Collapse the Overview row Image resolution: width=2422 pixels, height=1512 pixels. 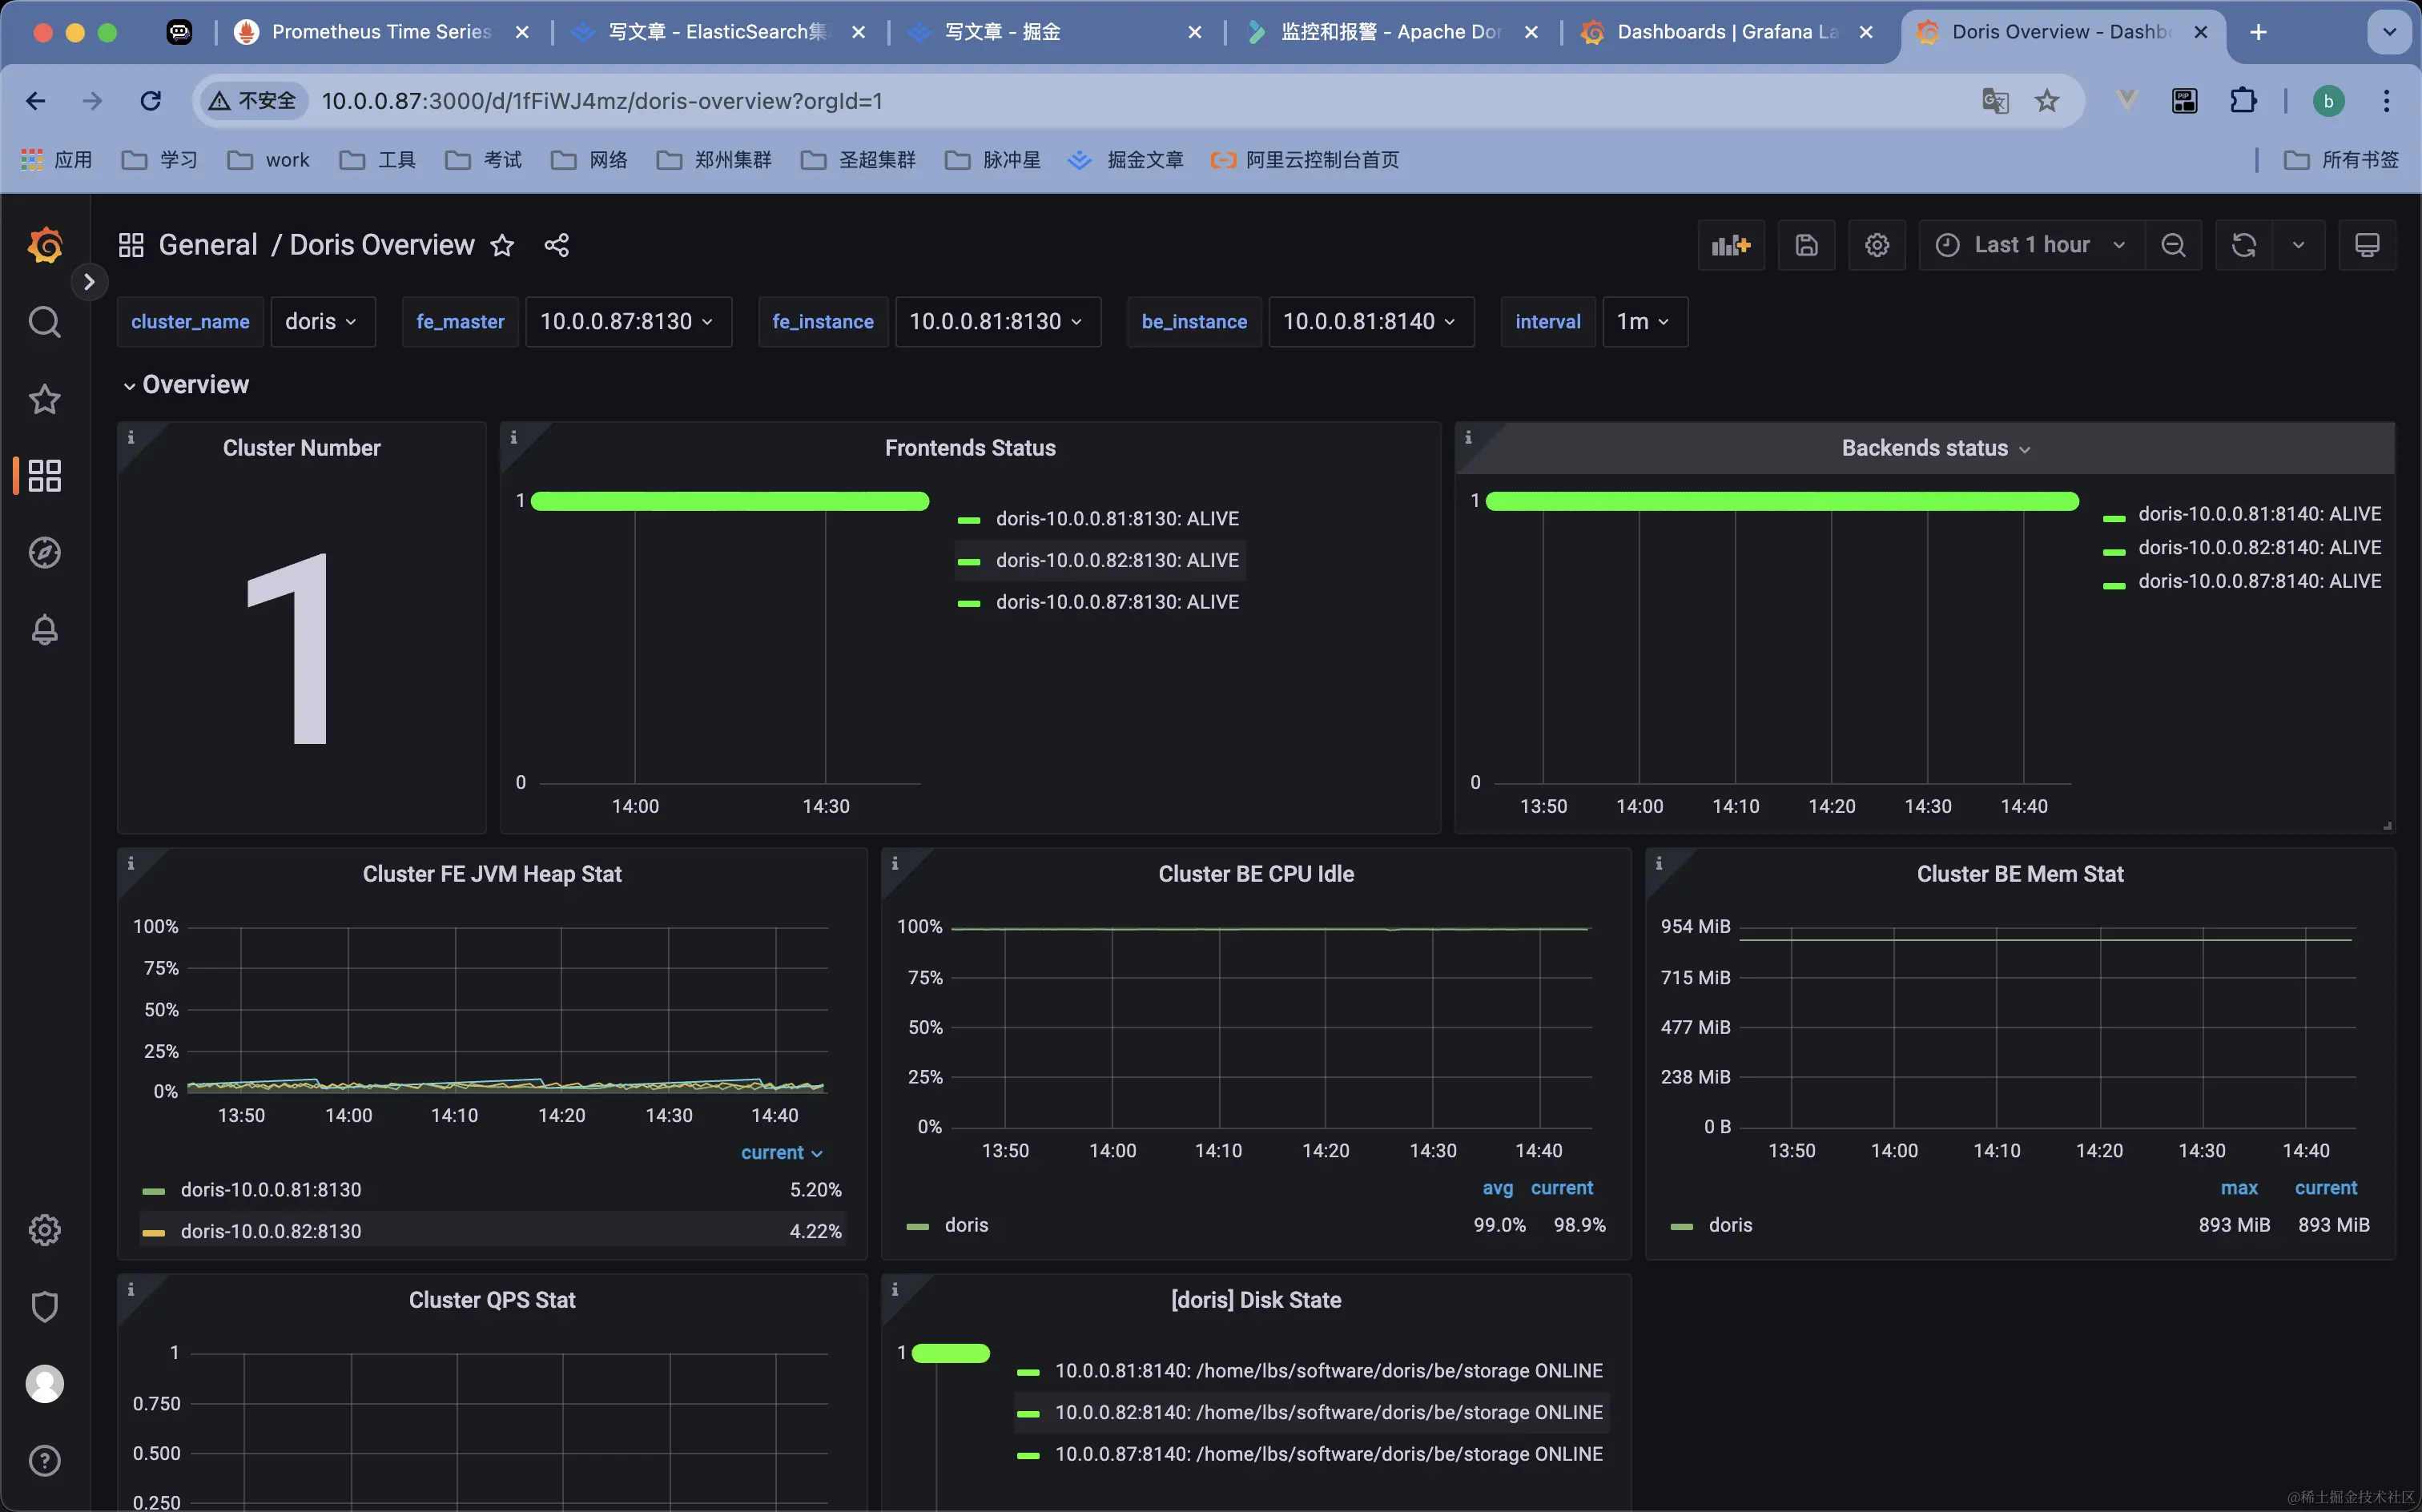pos(186,385)
